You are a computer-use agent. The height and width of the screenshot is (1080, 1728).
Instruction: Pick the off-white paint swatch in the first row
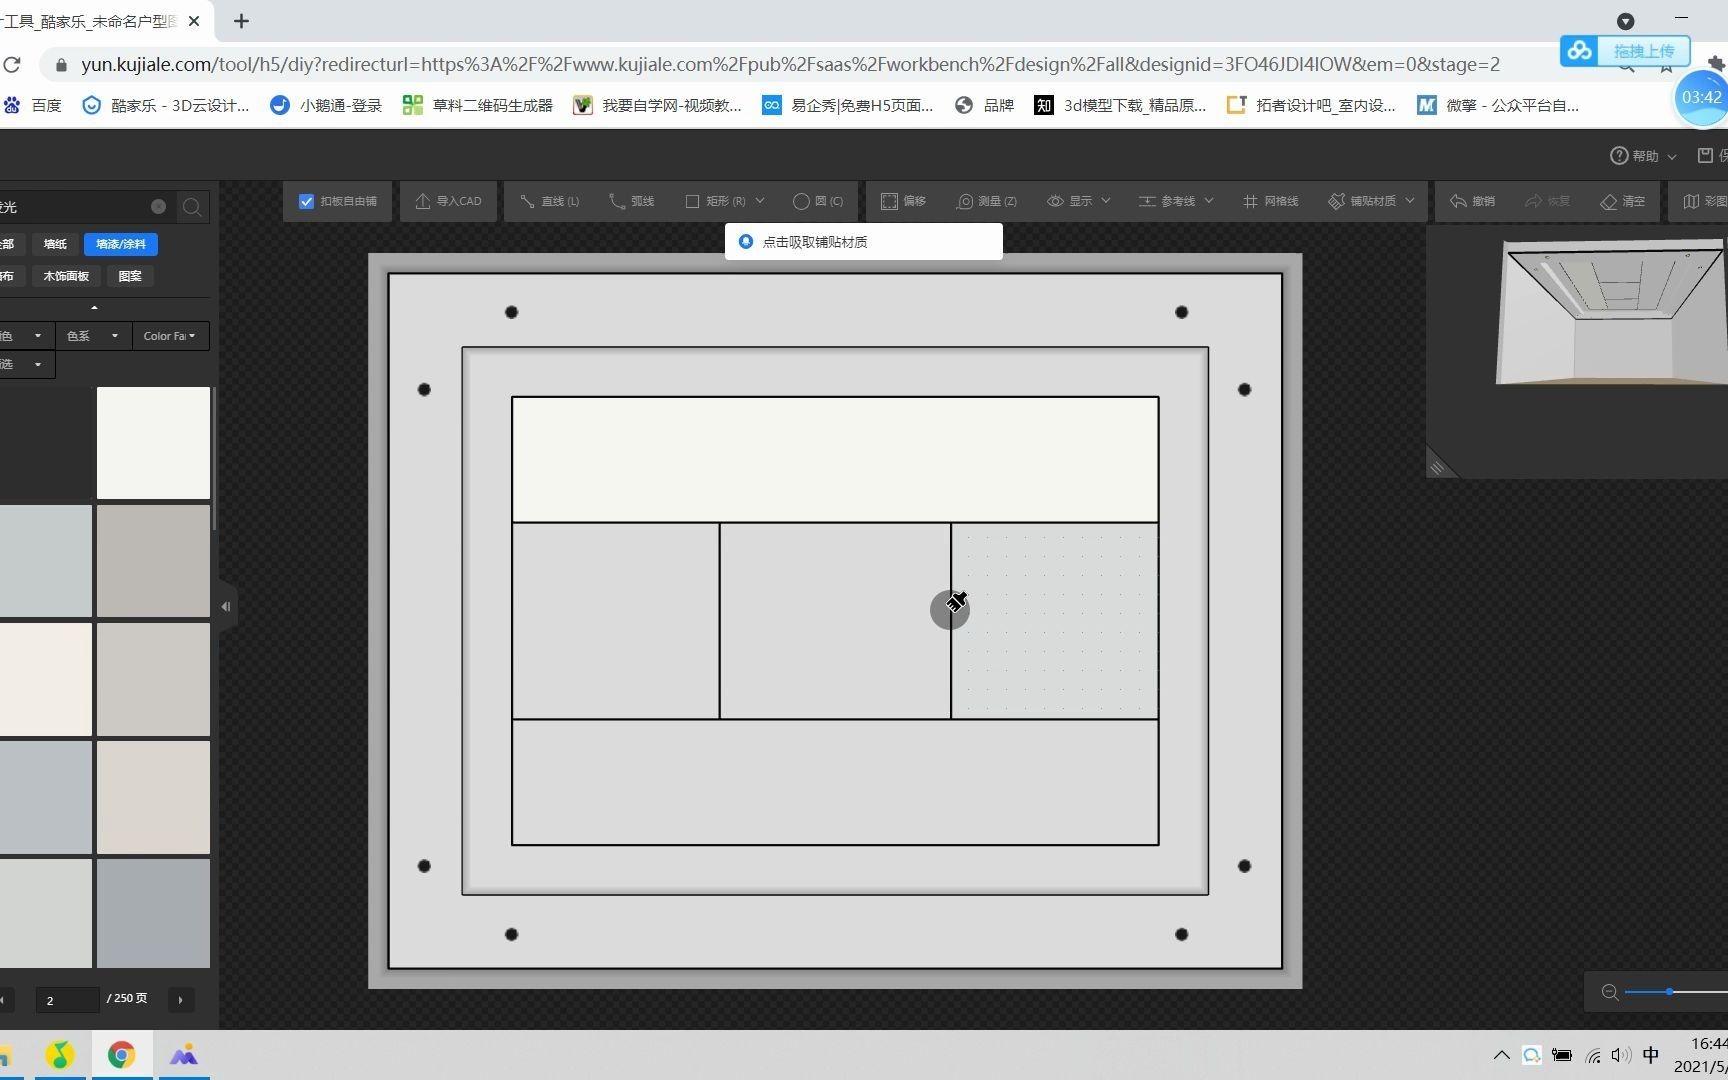tap(153, 443)
